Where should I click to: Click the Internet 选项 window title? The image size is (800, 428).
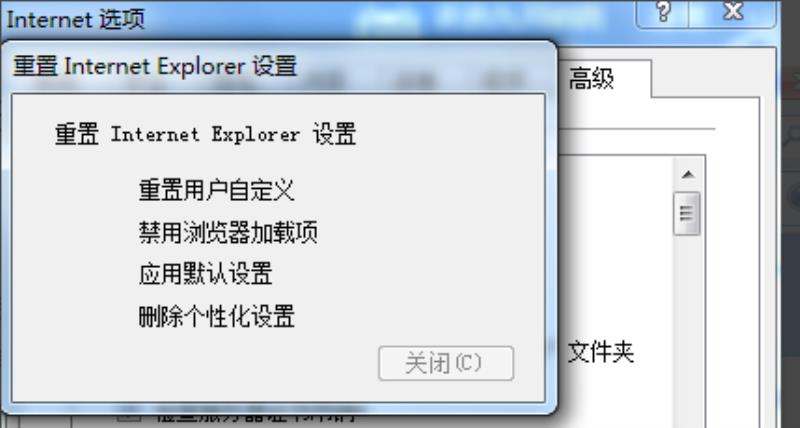pos(76,19)
